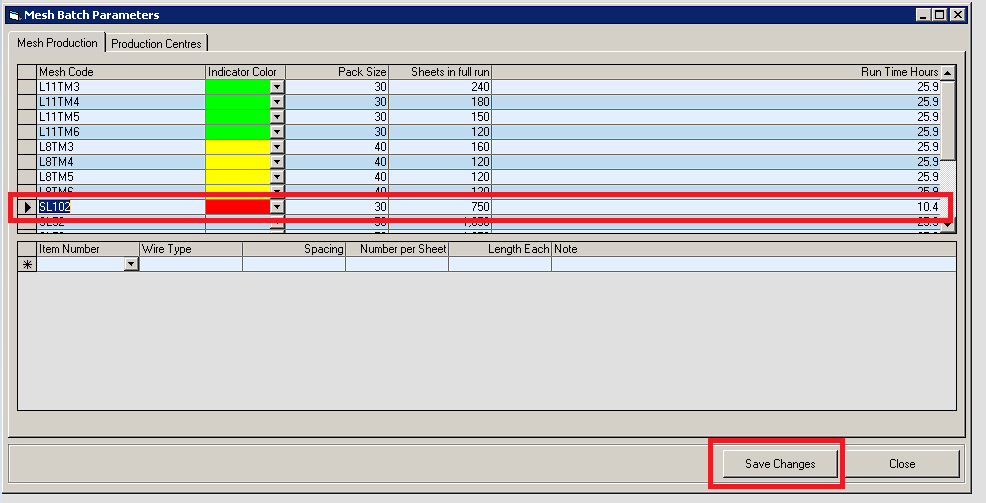This screenshot has height=503, width=986.
Task: Open the color dropdown for SL102
Action: (277, 207)
